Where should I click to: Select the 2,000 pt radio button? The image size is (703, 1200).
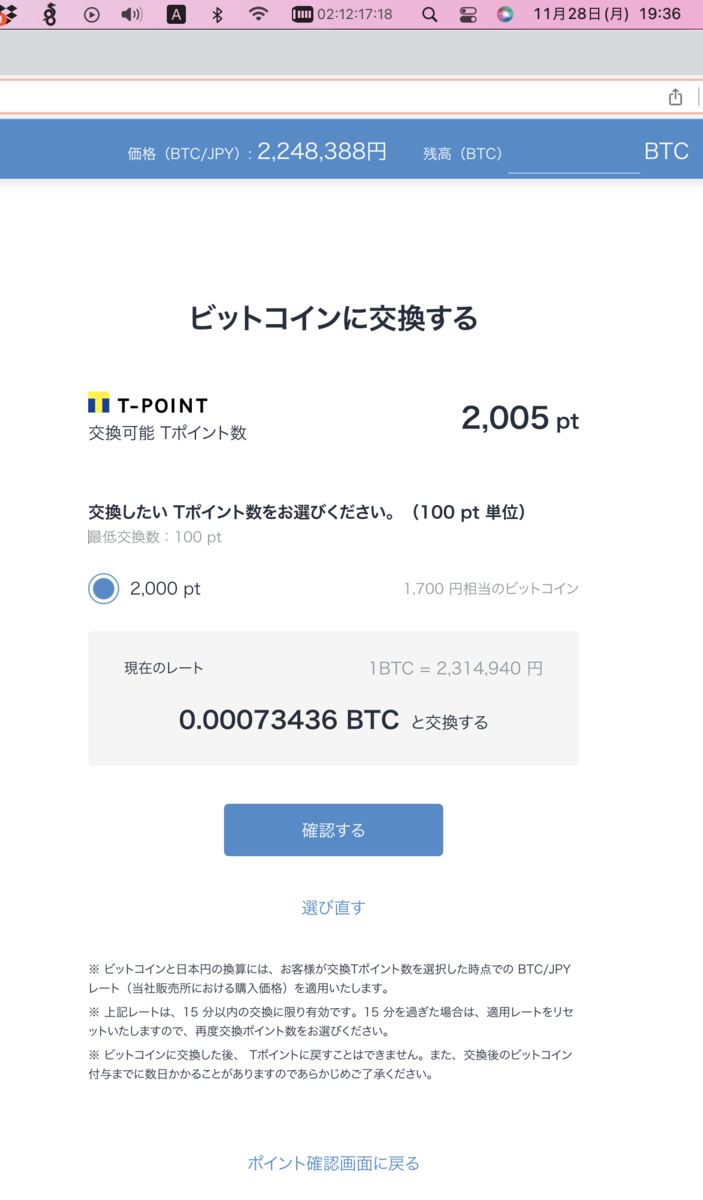pyautogui.click(x=103, y=588)
